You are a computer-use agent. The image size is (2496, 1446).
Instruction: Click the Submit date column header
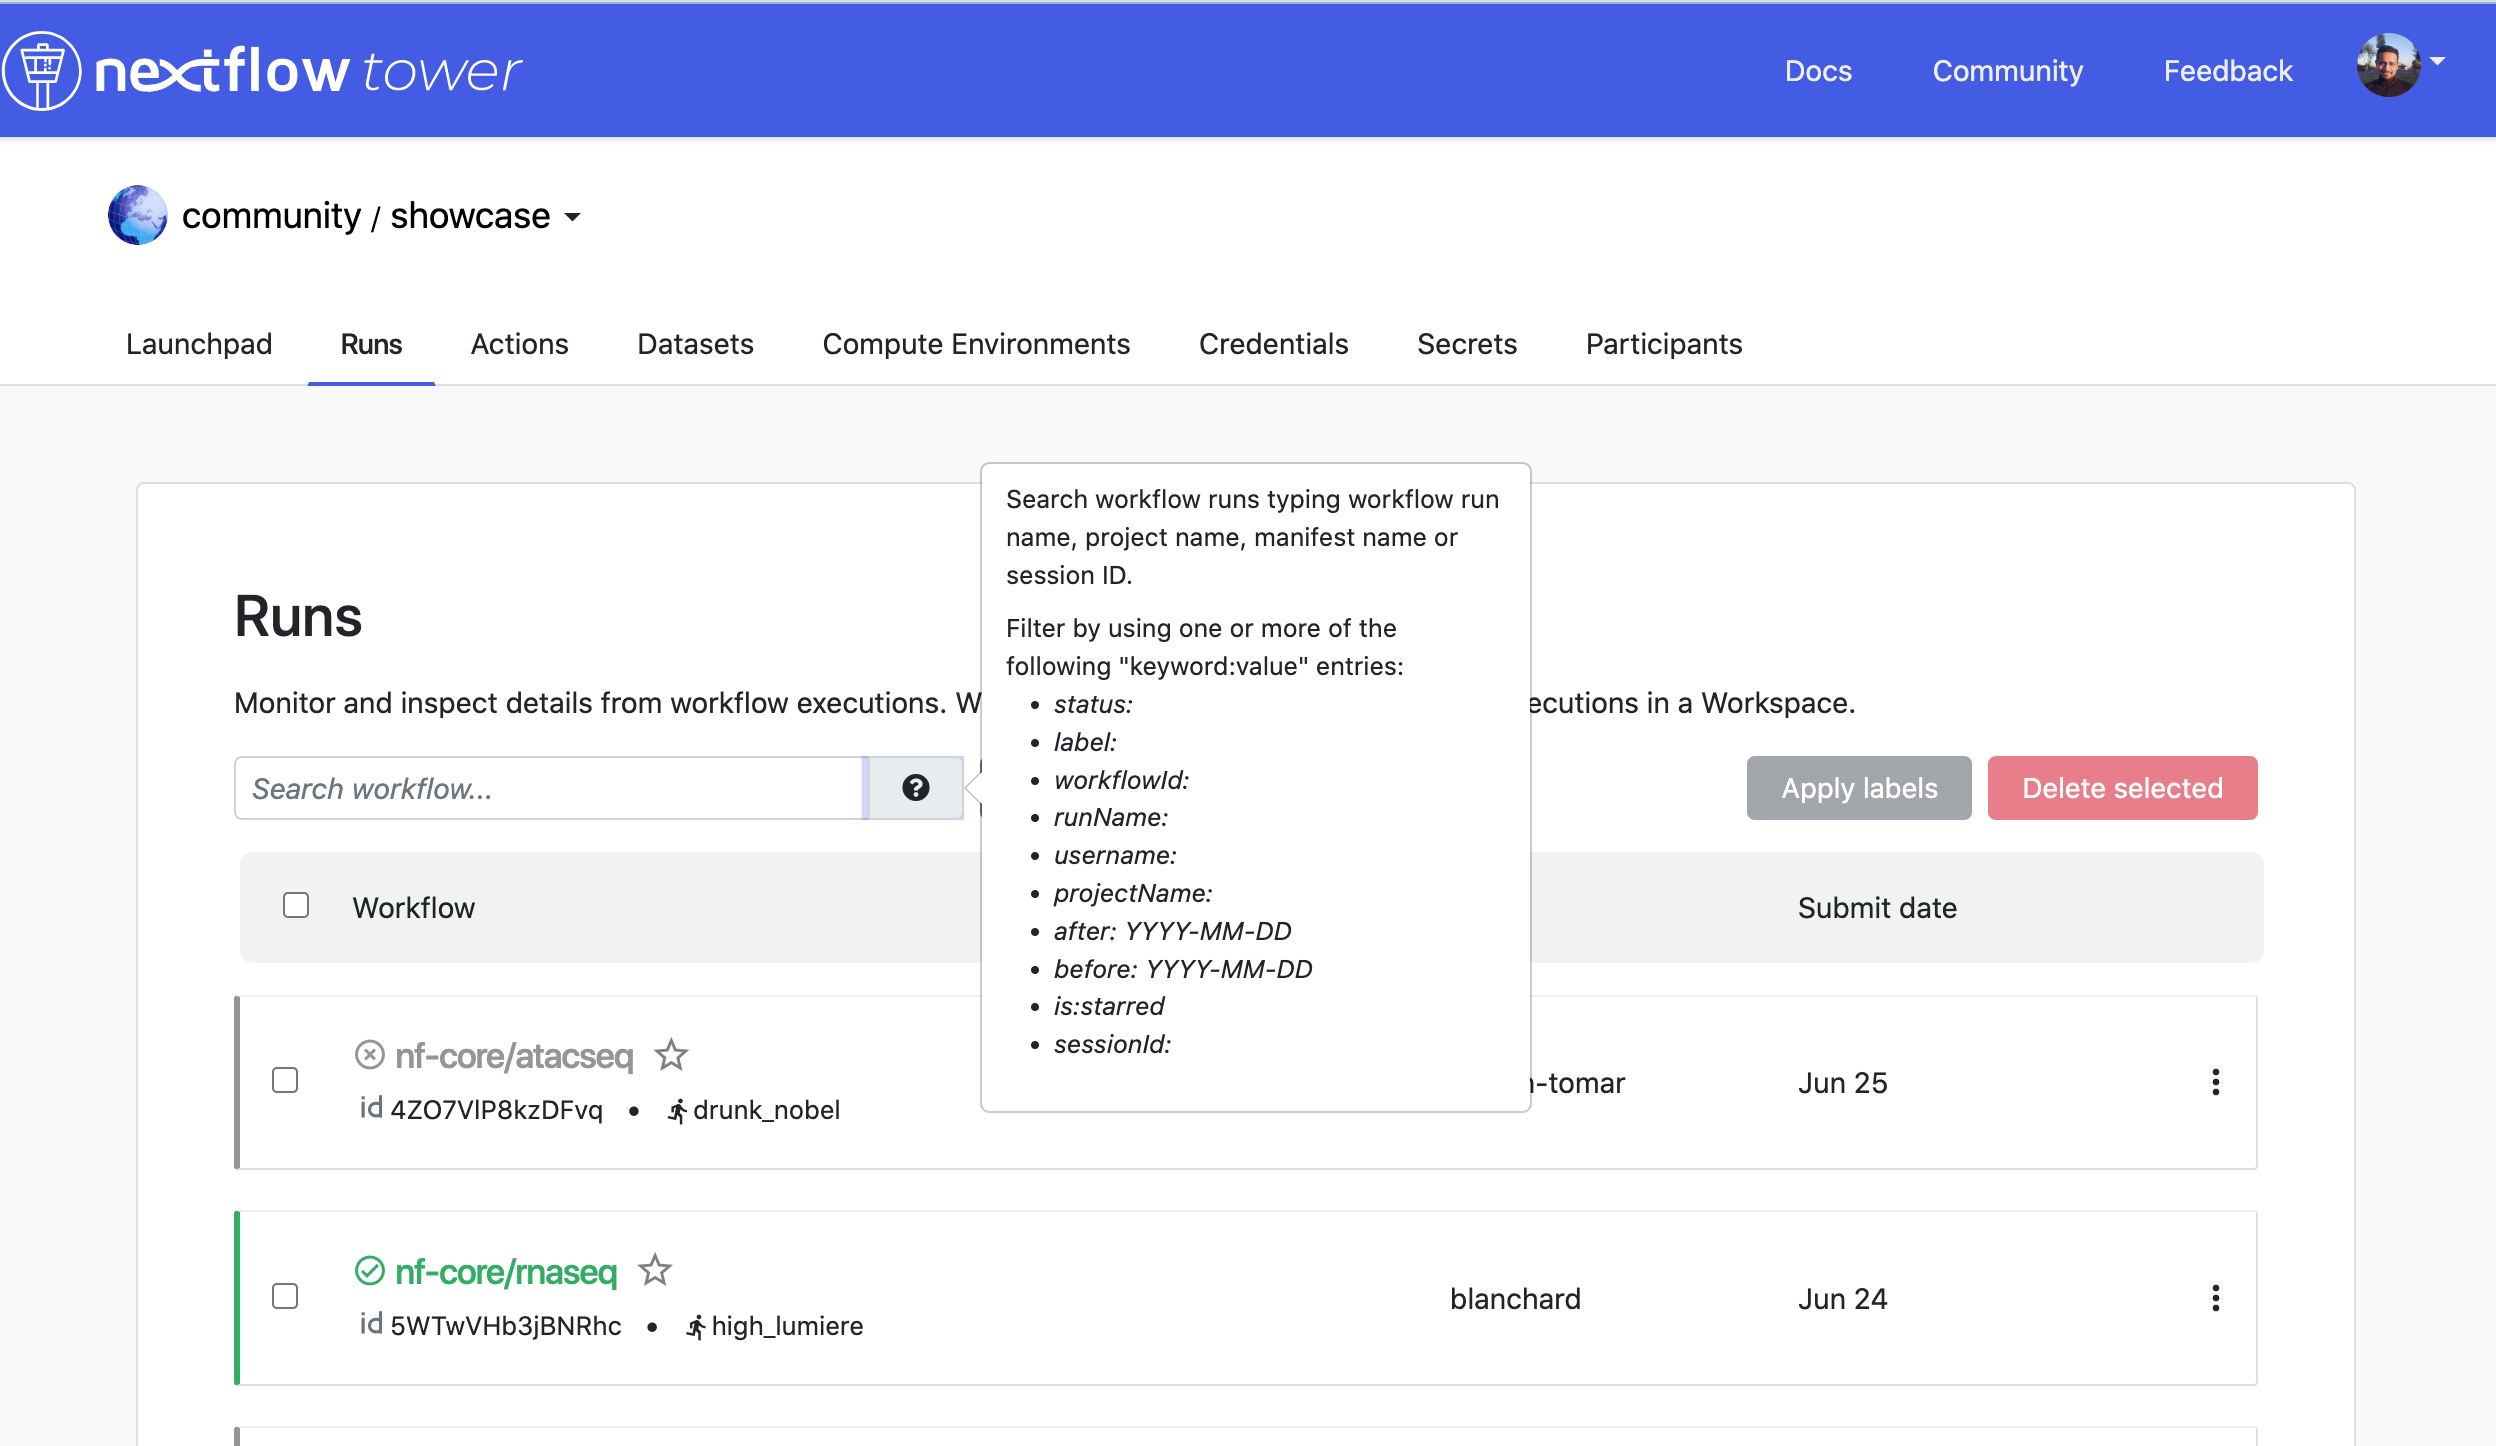coord(1877,908)
